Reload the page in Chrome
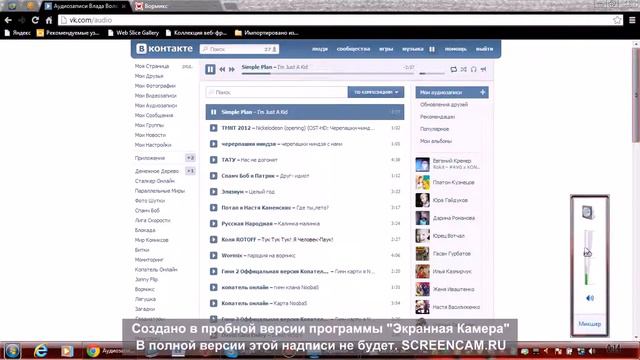Viewport: 640px width, 360px height. click(35, 20)
